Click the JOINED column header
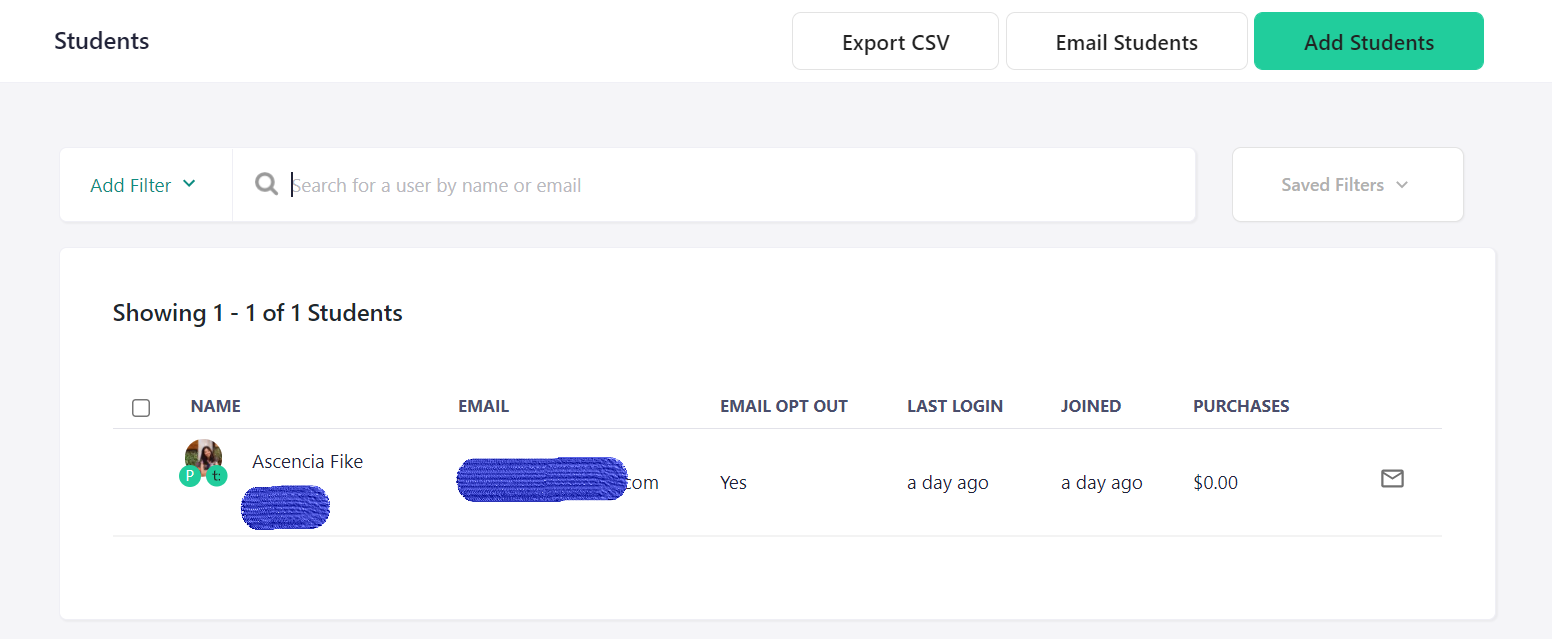The height and width of the screenshot is (639, 1552). click(x=1091, y=406)
